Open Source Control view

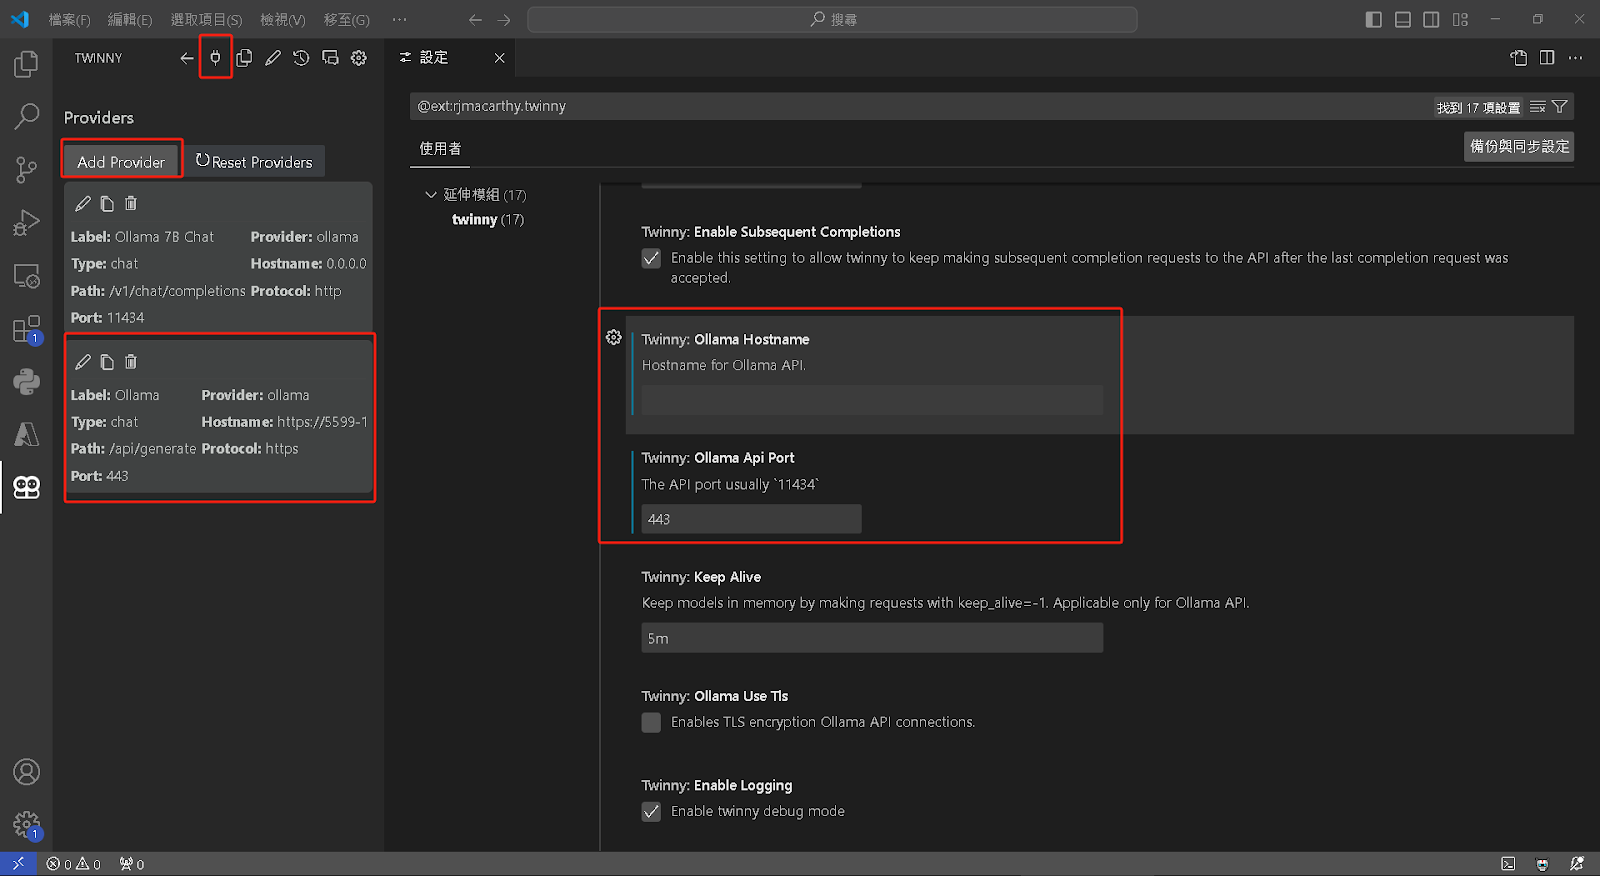[x=26, y=170]
